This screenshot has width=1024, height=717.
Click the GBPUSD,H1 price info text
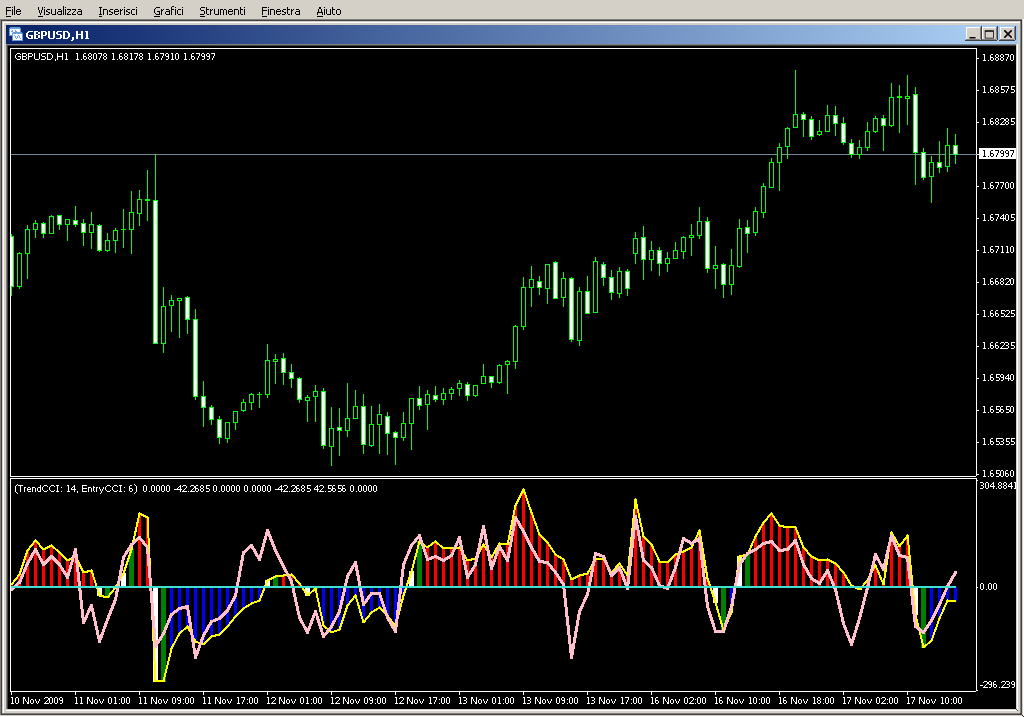[x=114, y=56]
